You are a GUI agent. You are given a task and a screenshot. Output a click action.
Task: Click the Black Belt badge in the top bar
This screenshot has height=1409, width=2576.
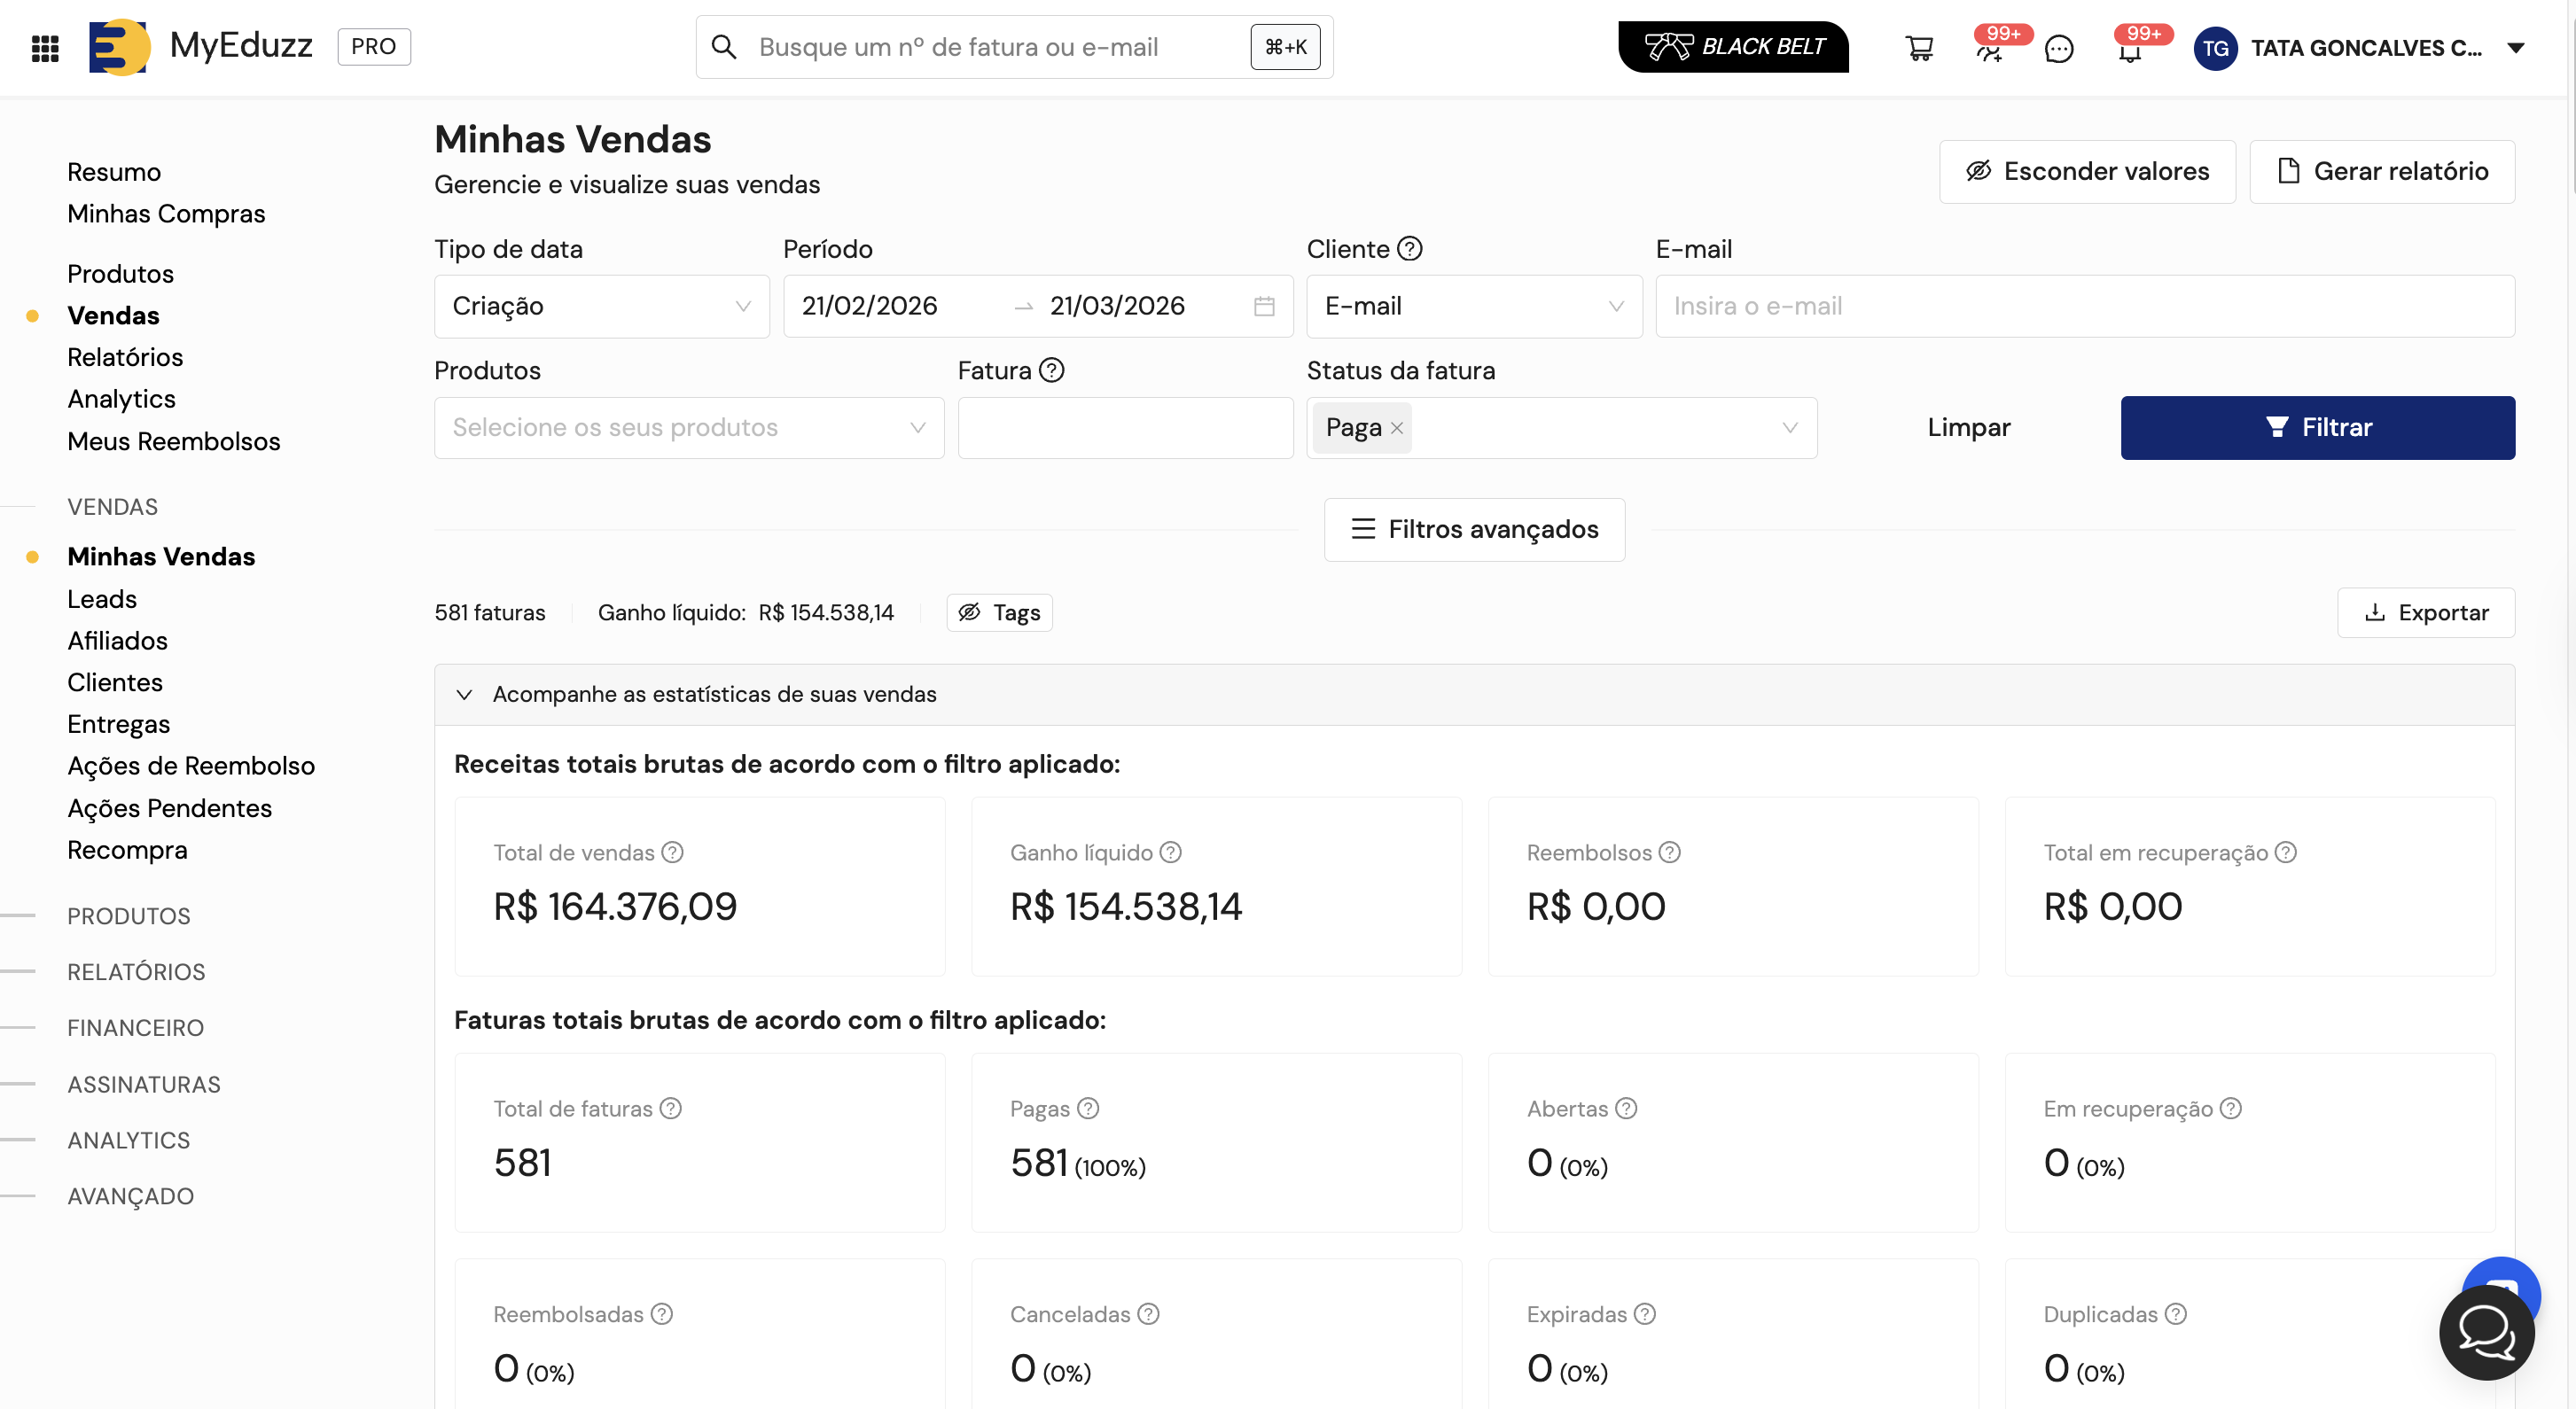(1735, 46)
